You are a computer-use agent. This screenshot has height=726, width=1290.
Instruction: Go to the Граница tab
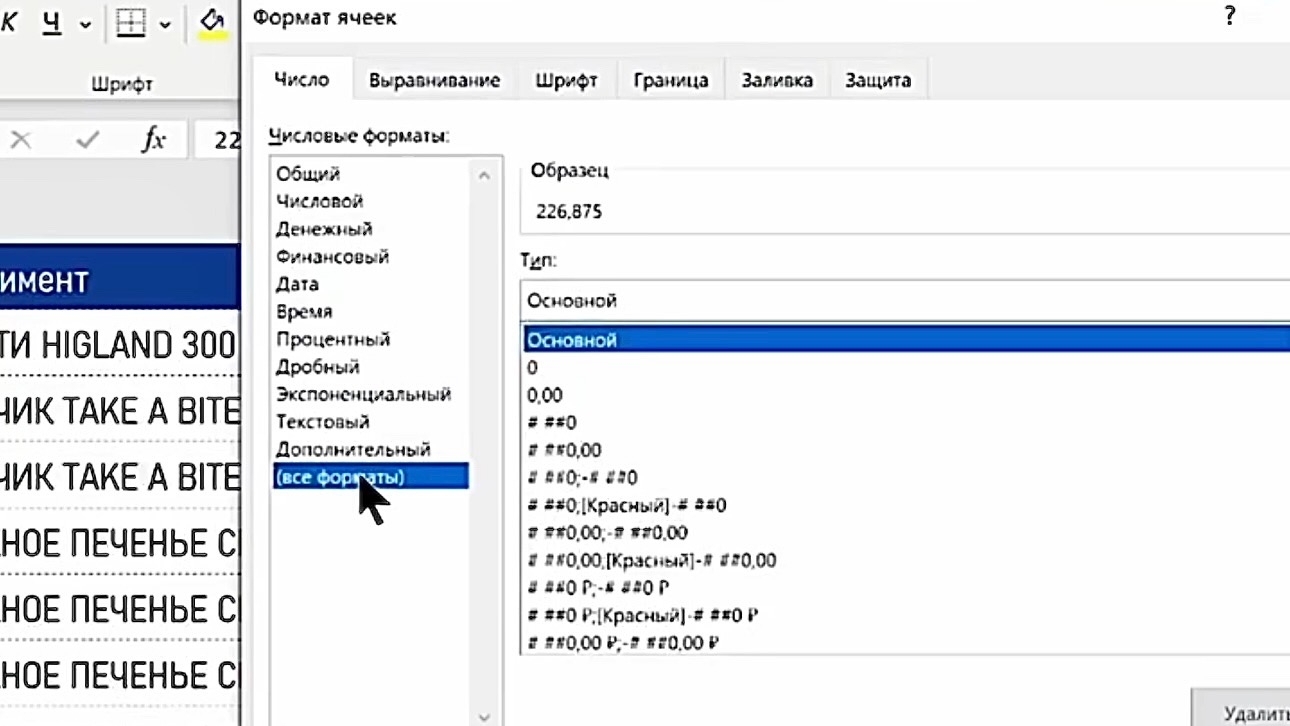[x=671, y=81]
